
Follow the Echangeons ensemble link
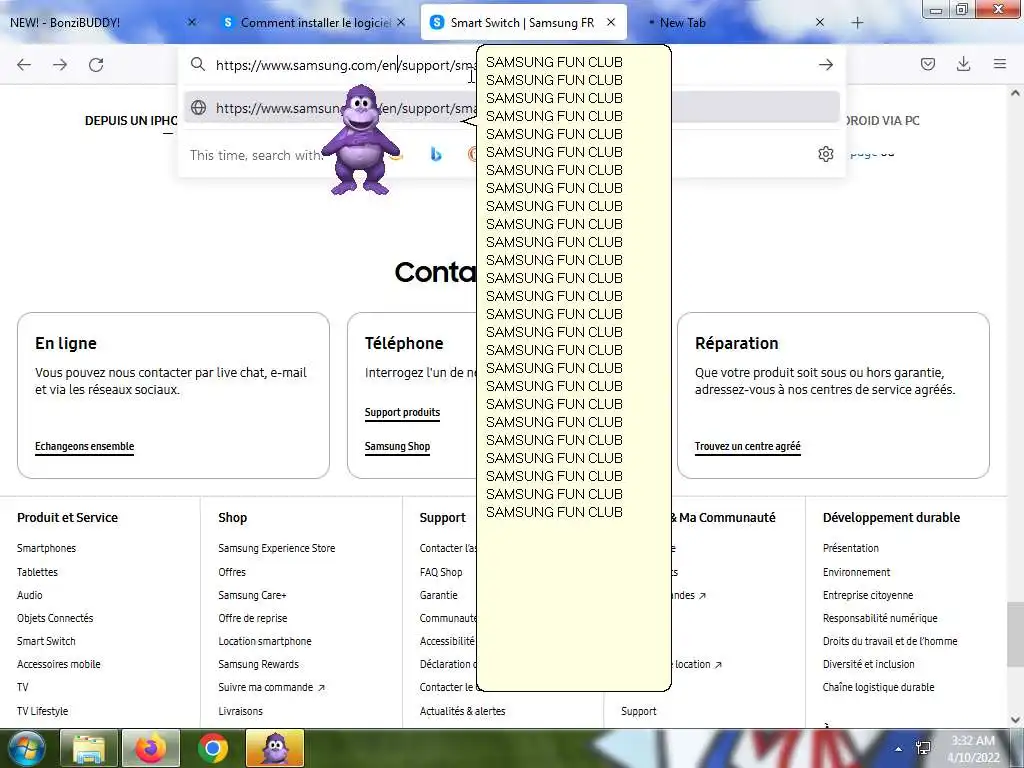pos(84,447)
